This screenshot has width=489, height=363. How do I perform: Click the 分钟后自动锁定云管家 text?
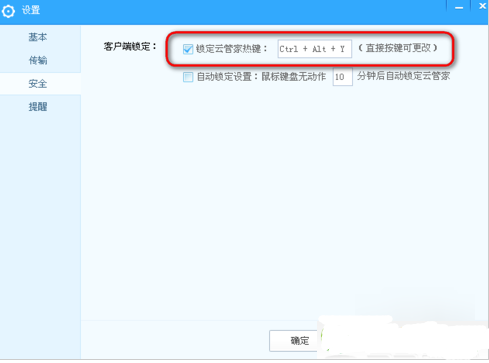pos(403,76)
